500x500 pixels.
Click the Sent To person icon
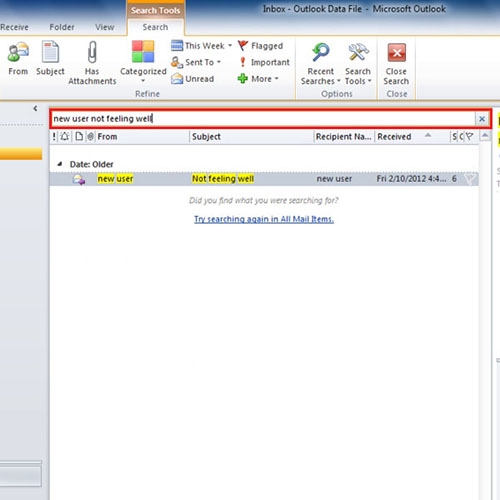pos(177,62)
